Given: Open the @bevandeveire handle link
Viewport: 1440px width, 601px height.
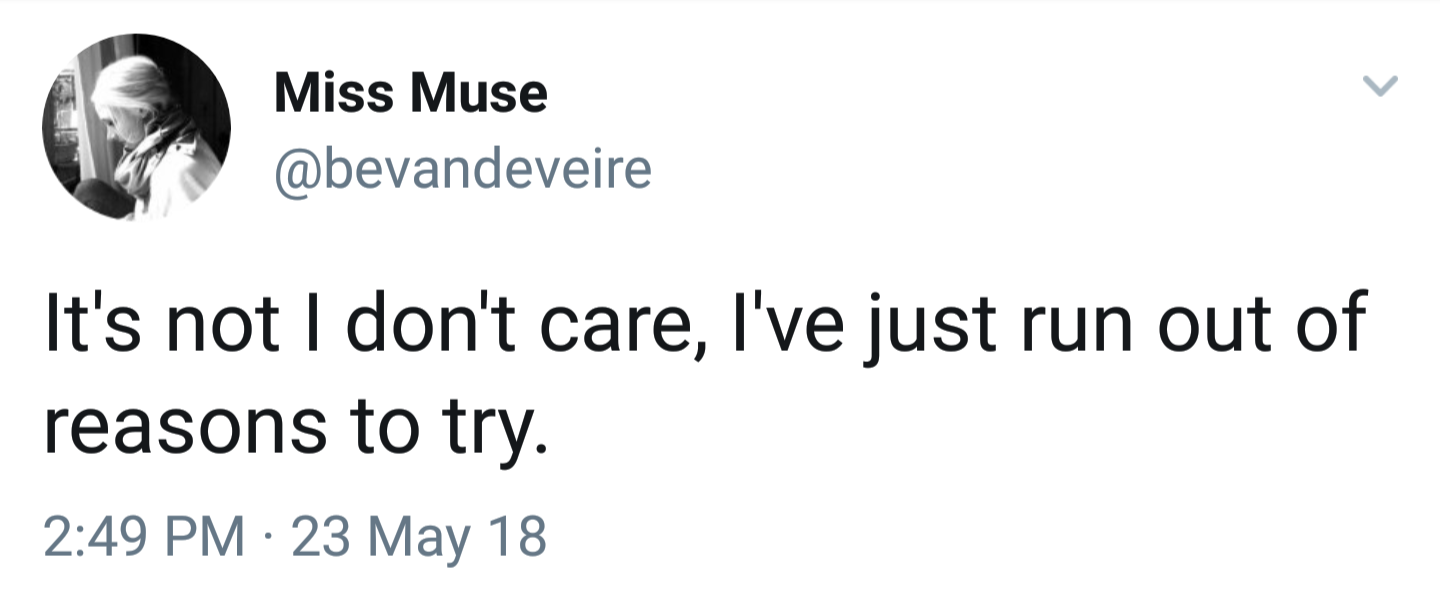Looking at the screenshot, I should [x=463, y=170].
